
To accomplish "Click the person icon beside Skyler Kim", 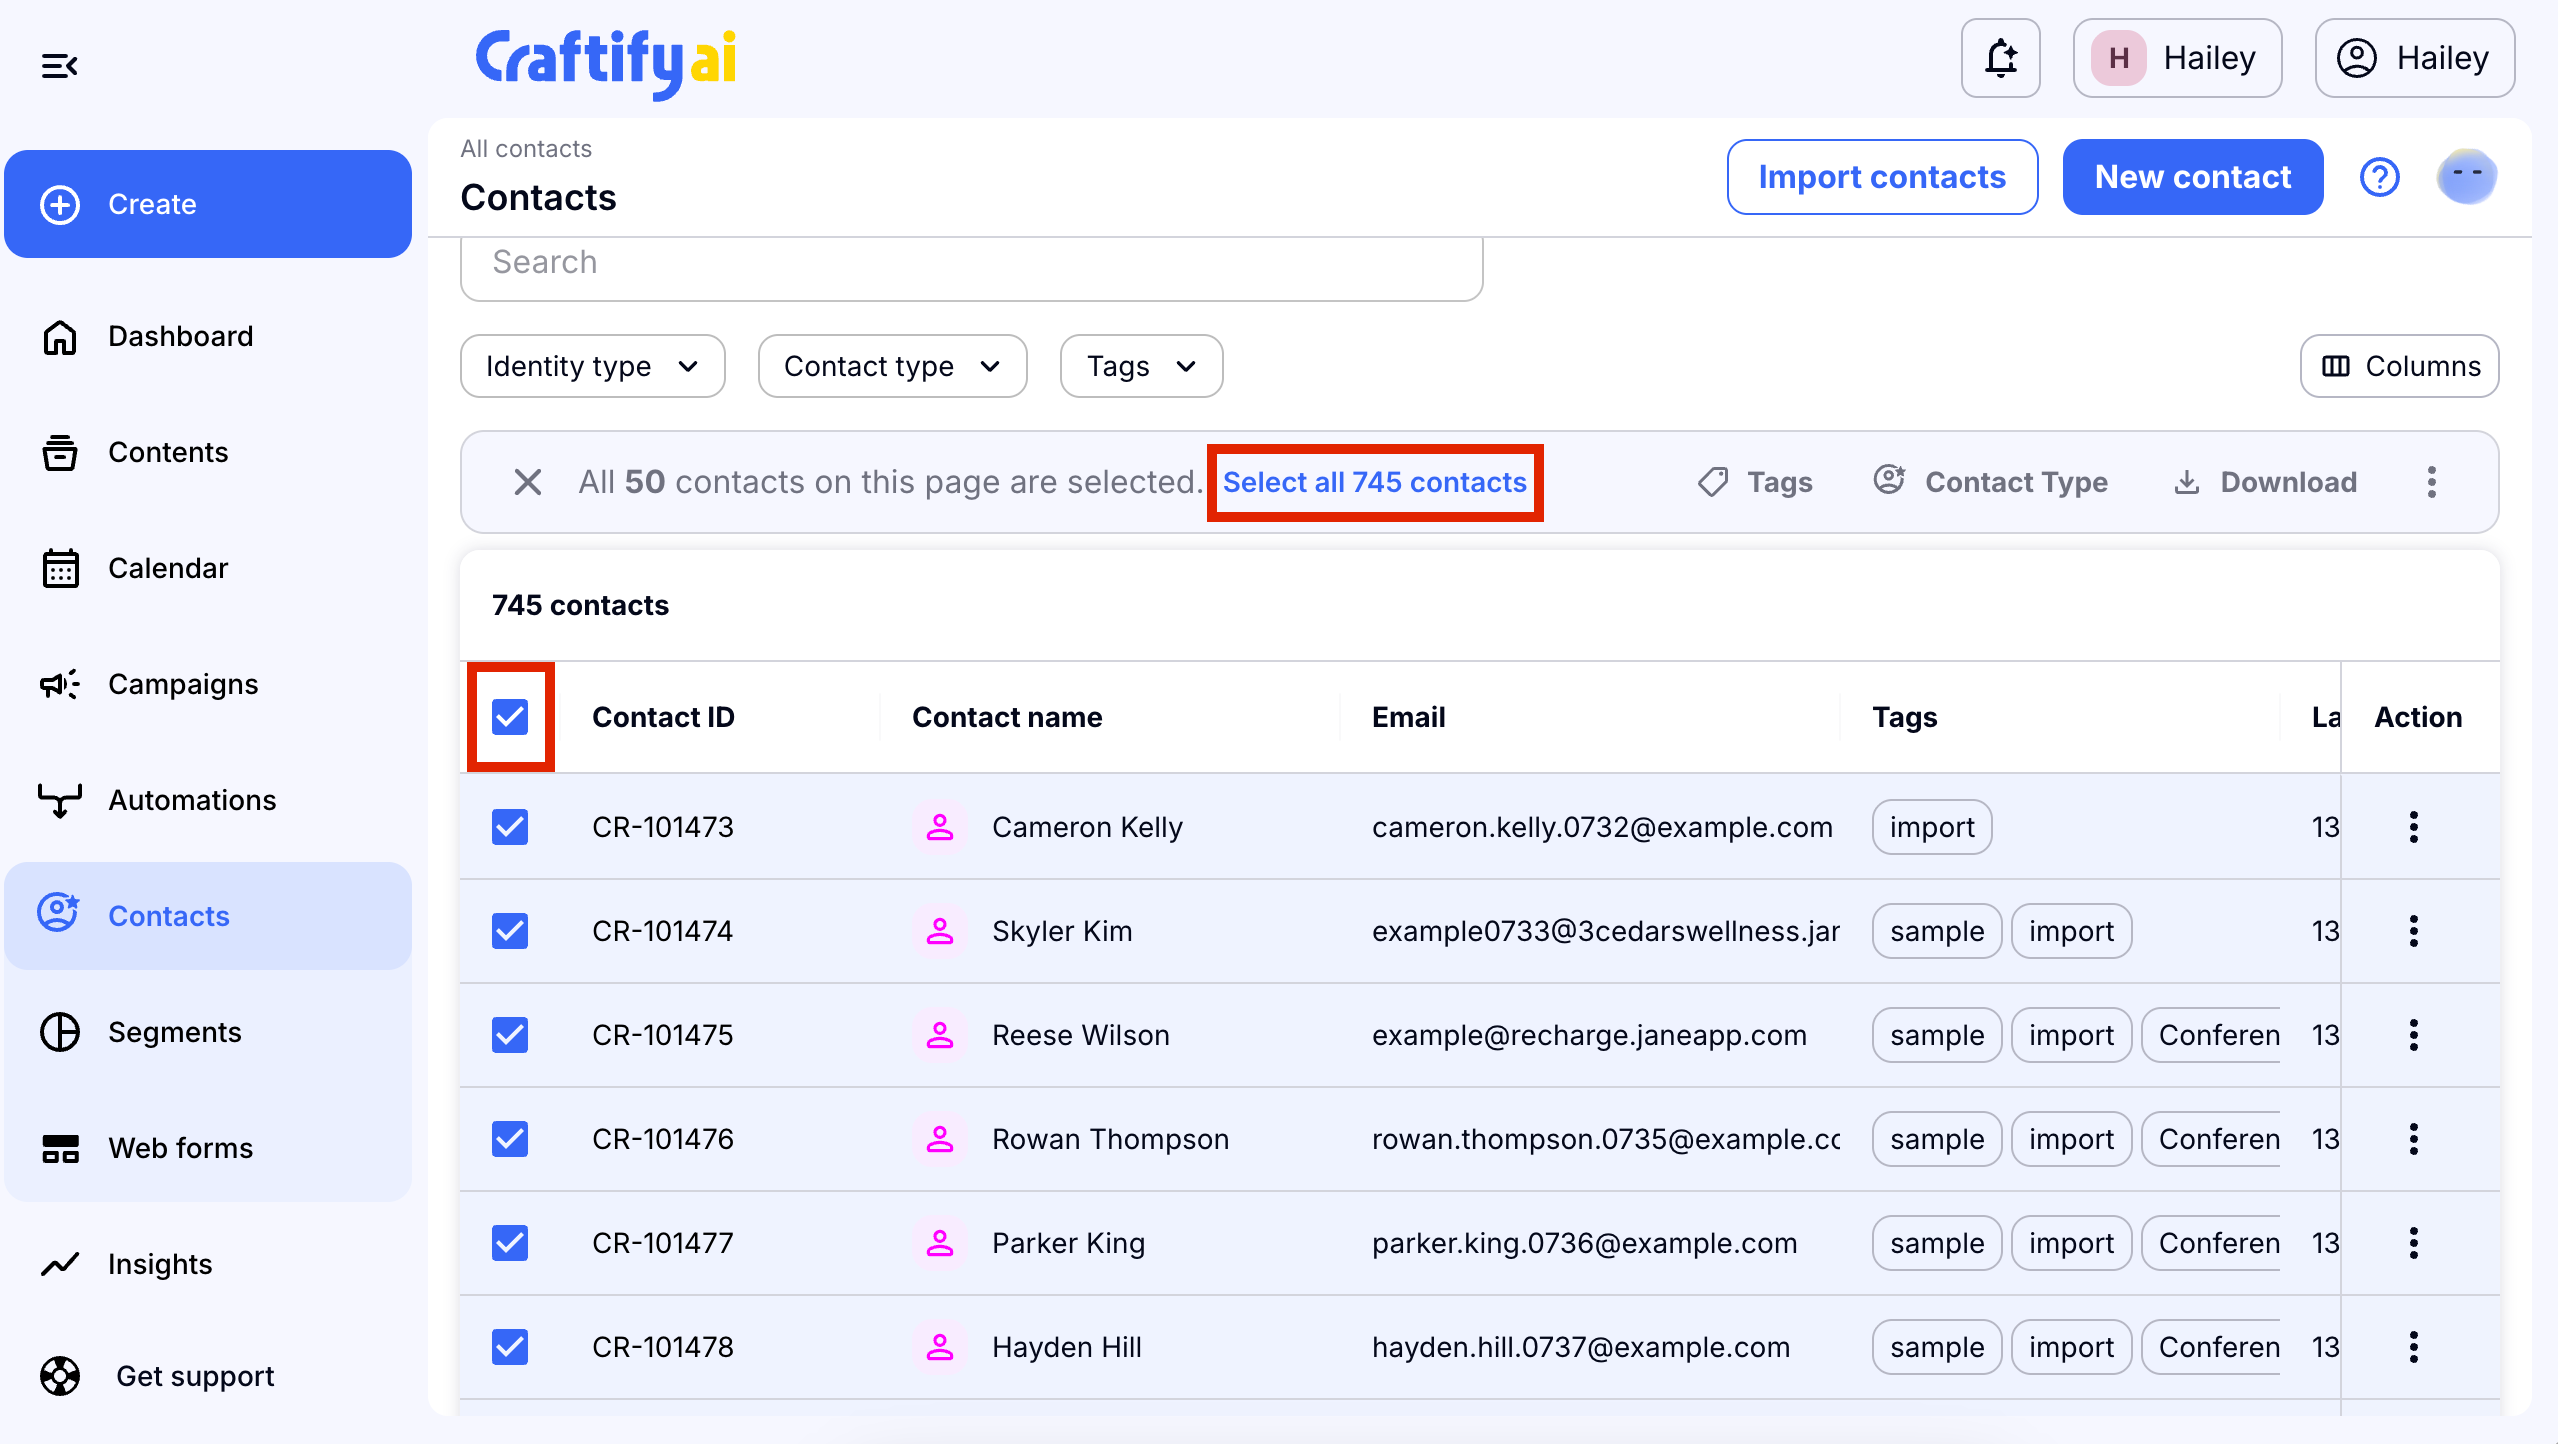I will (940, 931).
